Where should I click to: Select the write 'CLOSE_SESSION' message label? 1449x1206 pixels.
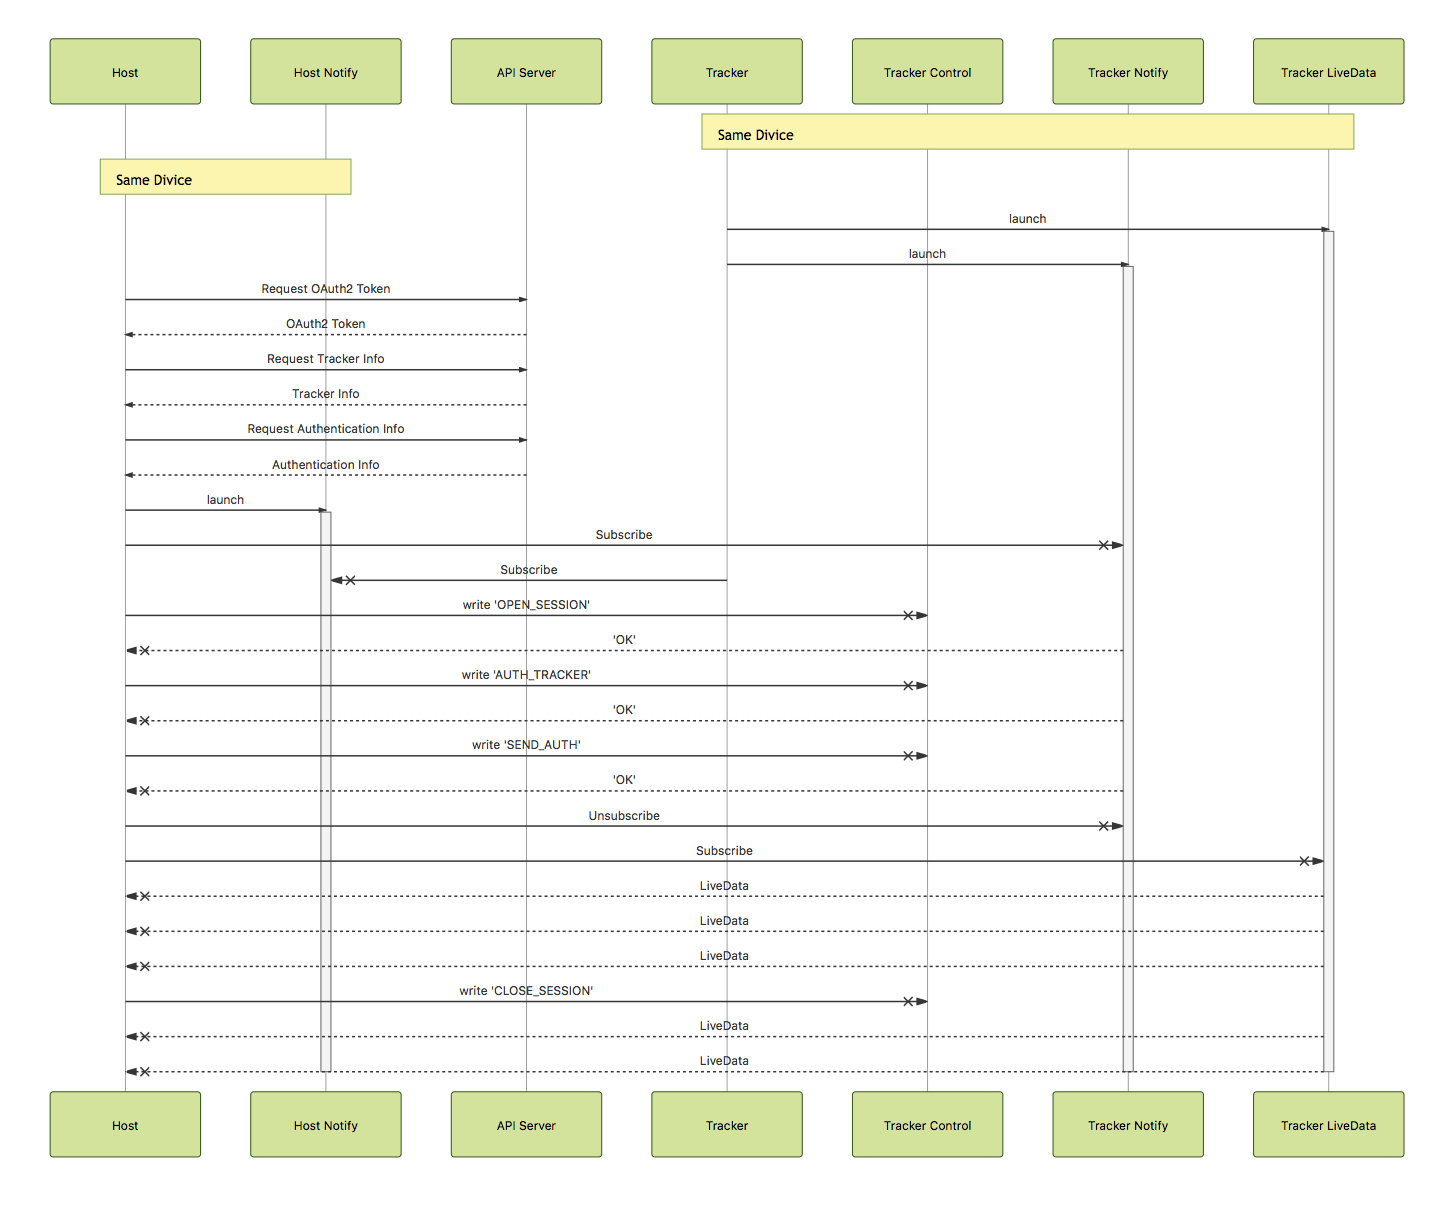[526, 991]
